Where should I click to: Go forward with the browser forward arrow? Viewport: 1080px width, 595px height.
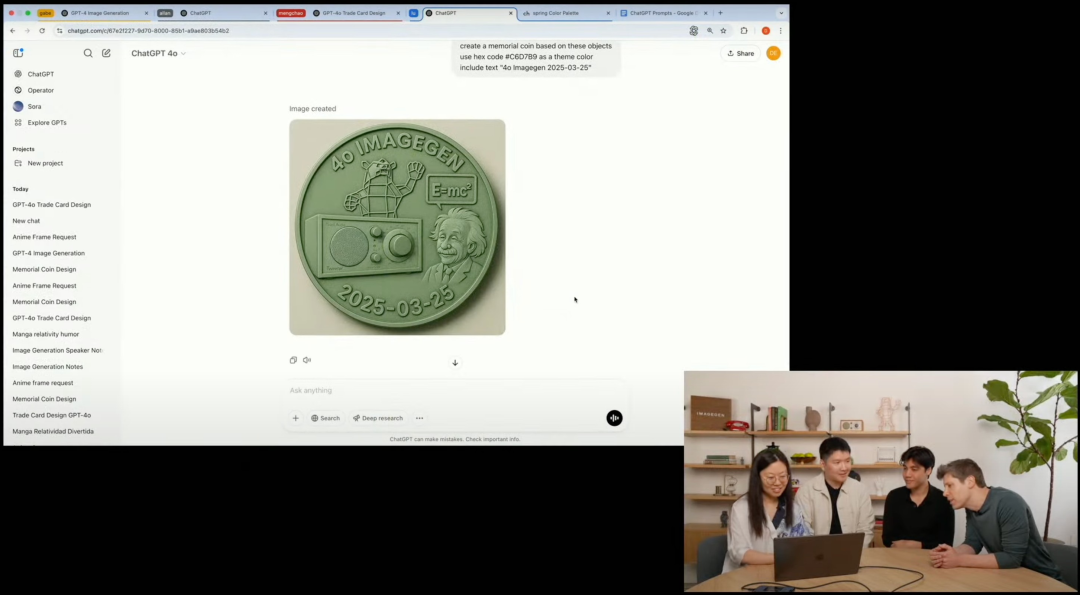[x=27, y=31]
